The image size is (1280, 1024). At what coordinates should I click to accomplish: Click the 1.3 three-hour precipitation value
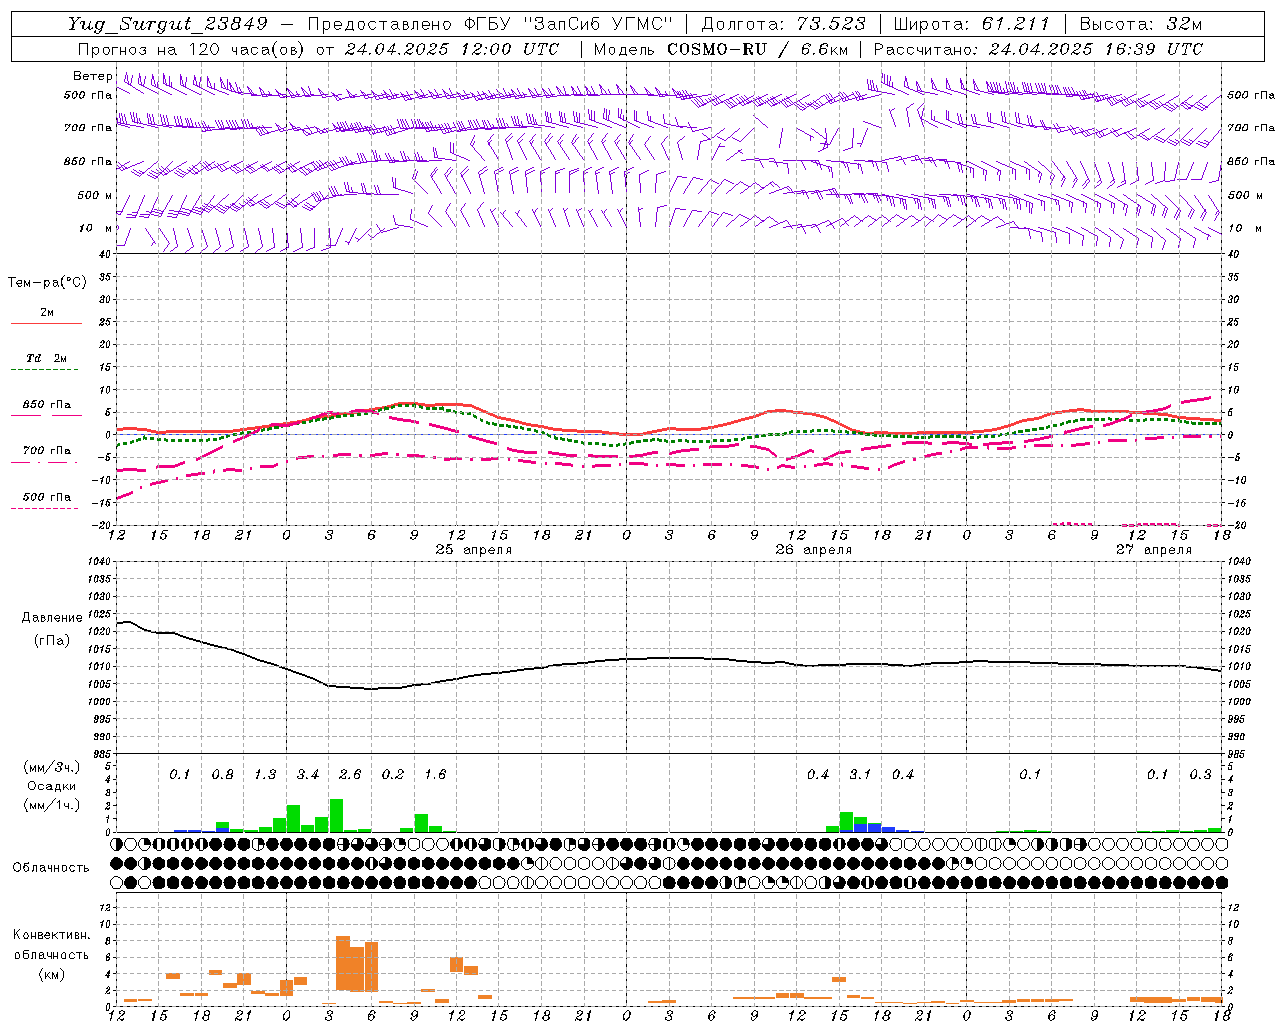pyautogui.click(x=265, y=775)
